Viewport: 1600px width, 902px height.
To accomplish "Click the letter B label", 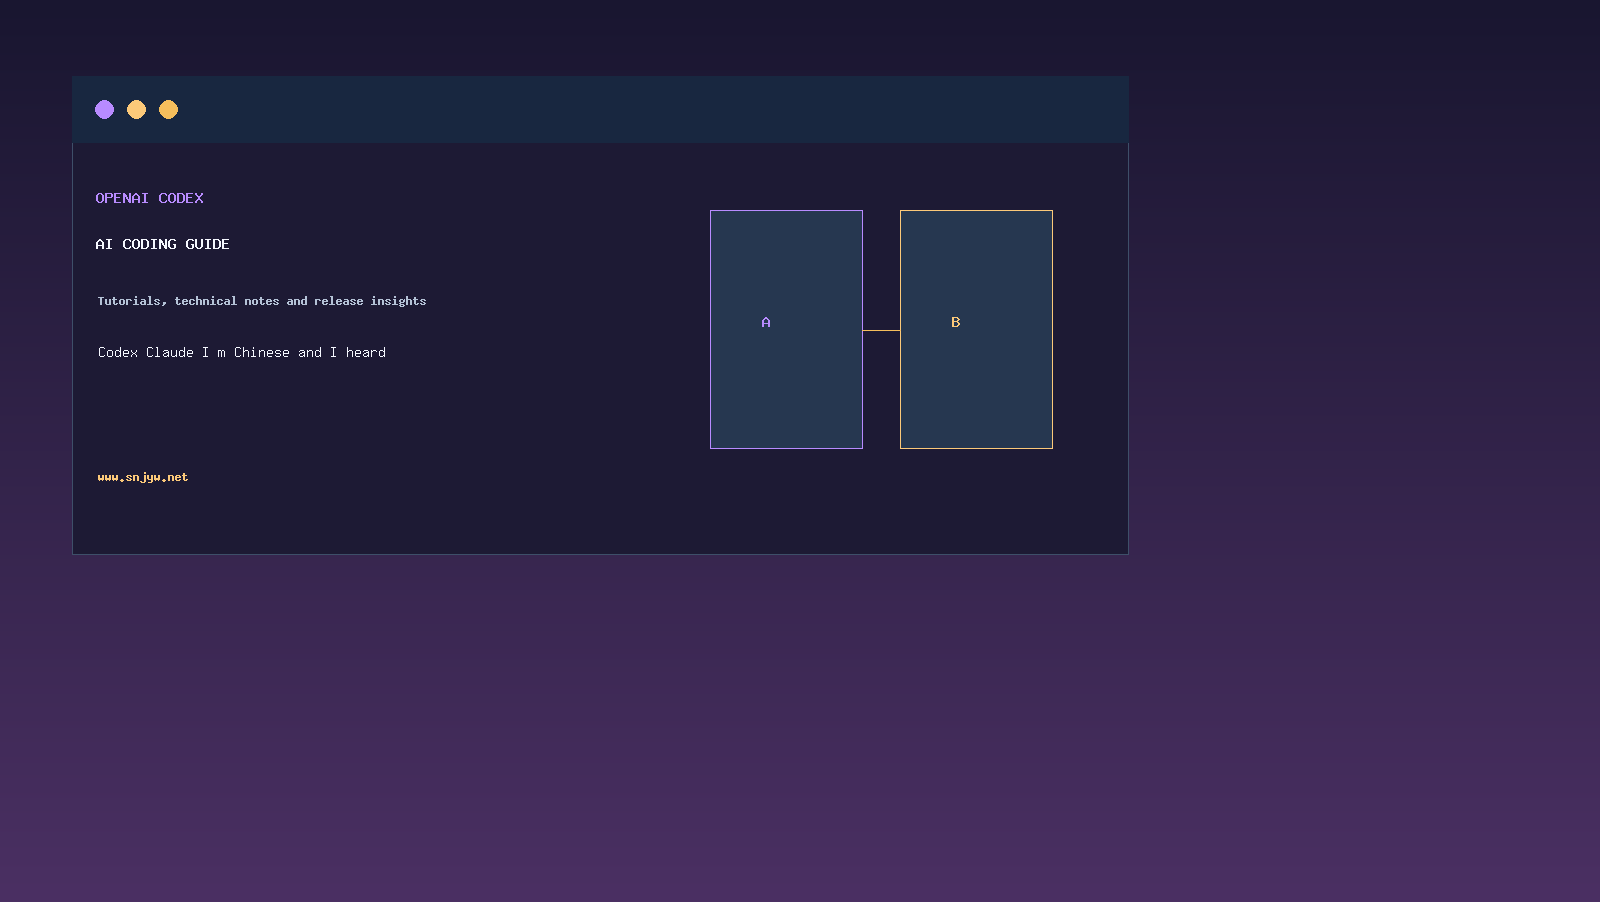I will click(955, 322).
